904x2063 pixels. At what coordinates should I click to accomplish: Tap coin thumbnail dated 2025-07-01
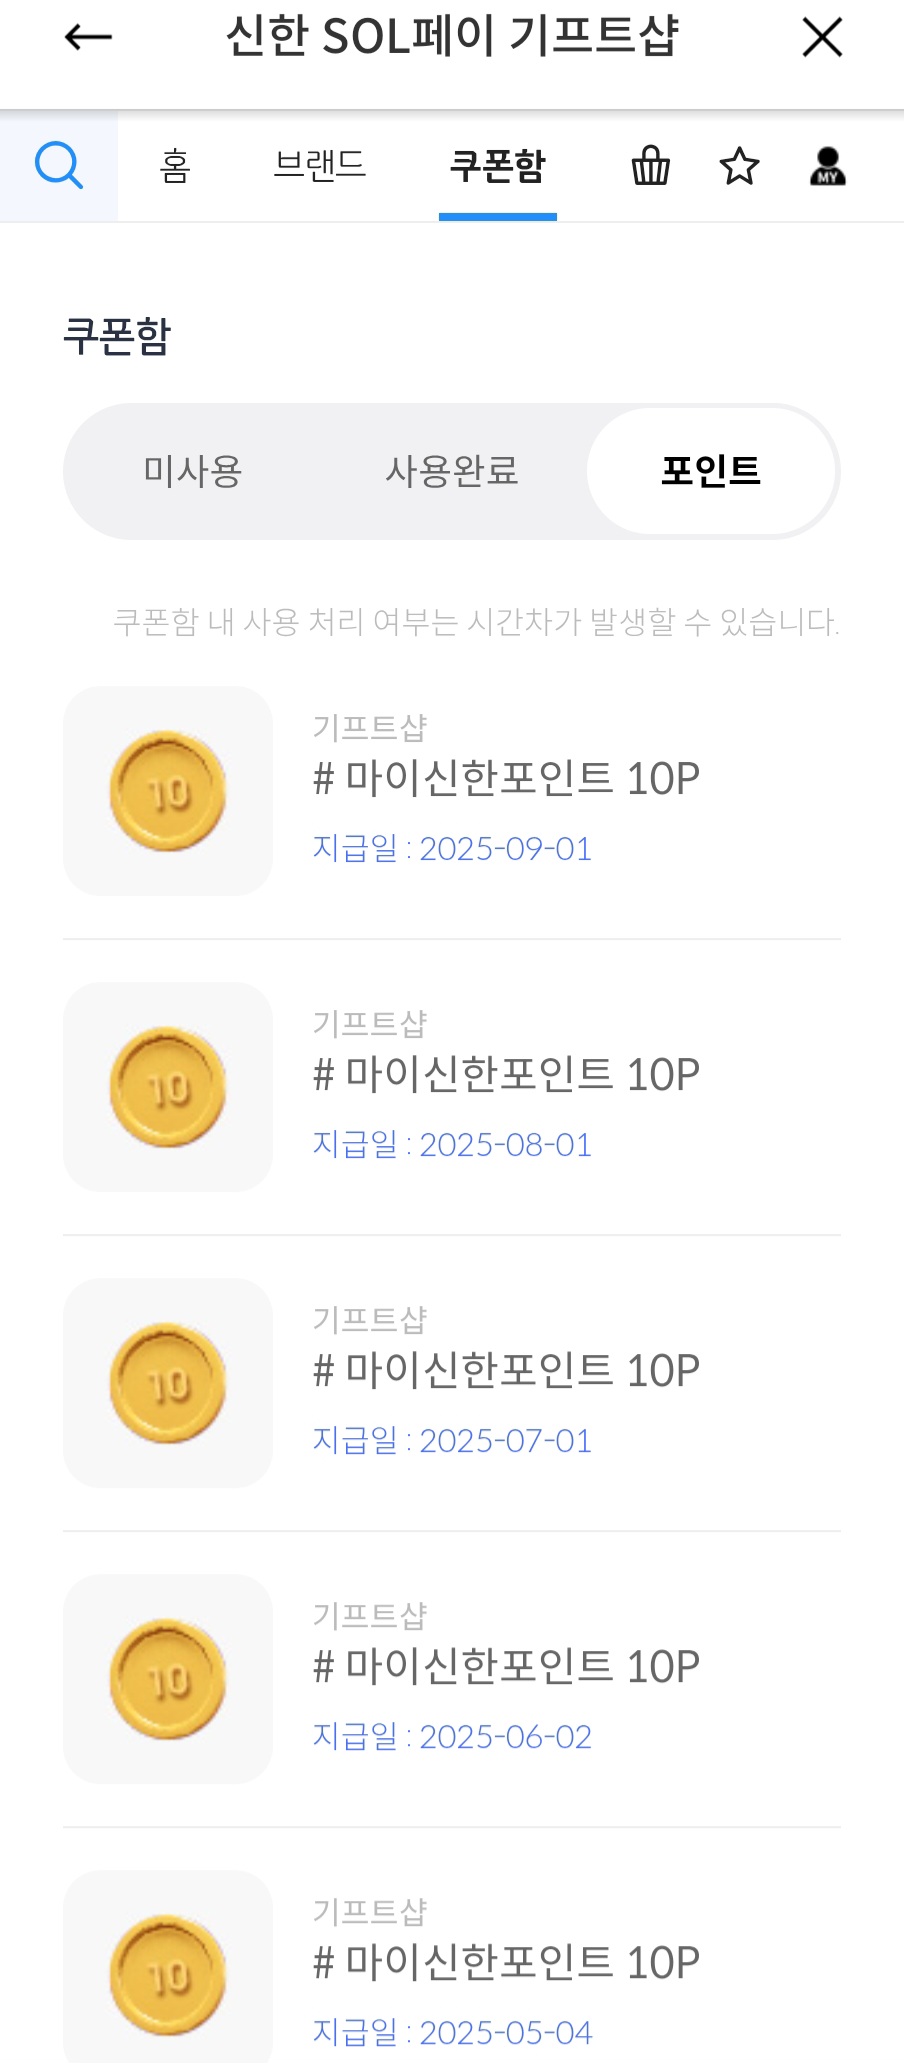[x=168, y=1383]
